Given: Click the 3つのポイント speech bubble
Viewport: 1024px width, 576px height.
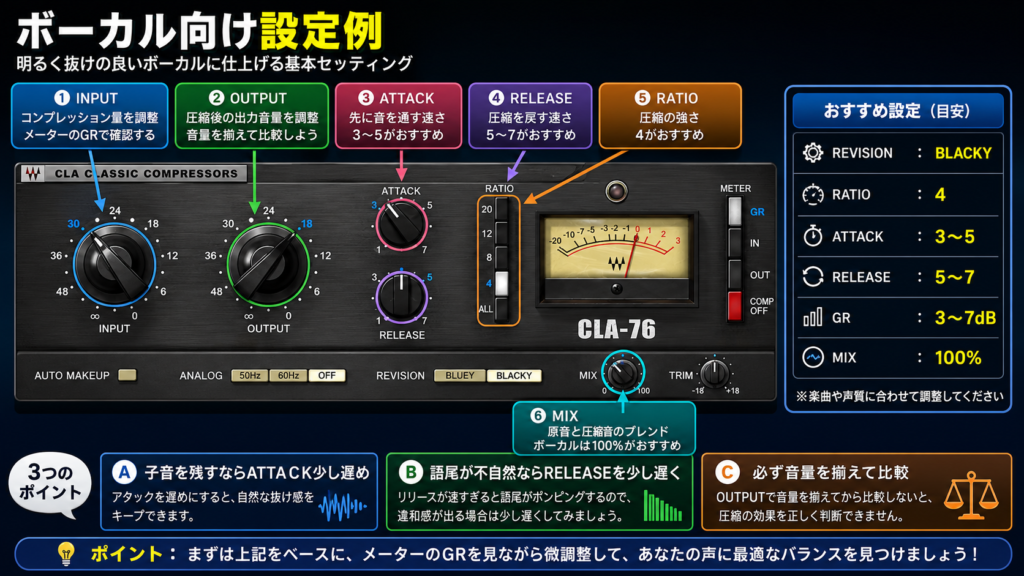Looking at the screenshot, I should (50, 485).
